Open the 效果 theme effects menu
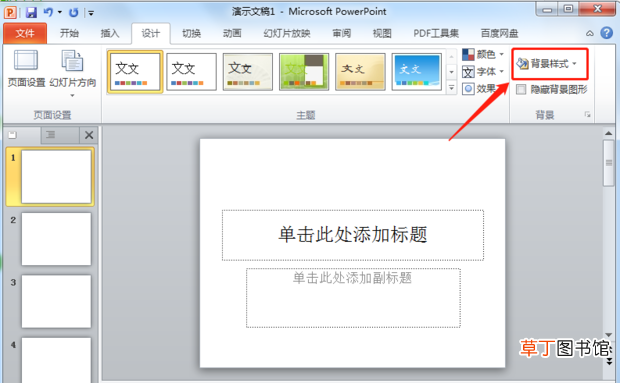The width and height of the screenshot is (620, 383). click(479, 89)
